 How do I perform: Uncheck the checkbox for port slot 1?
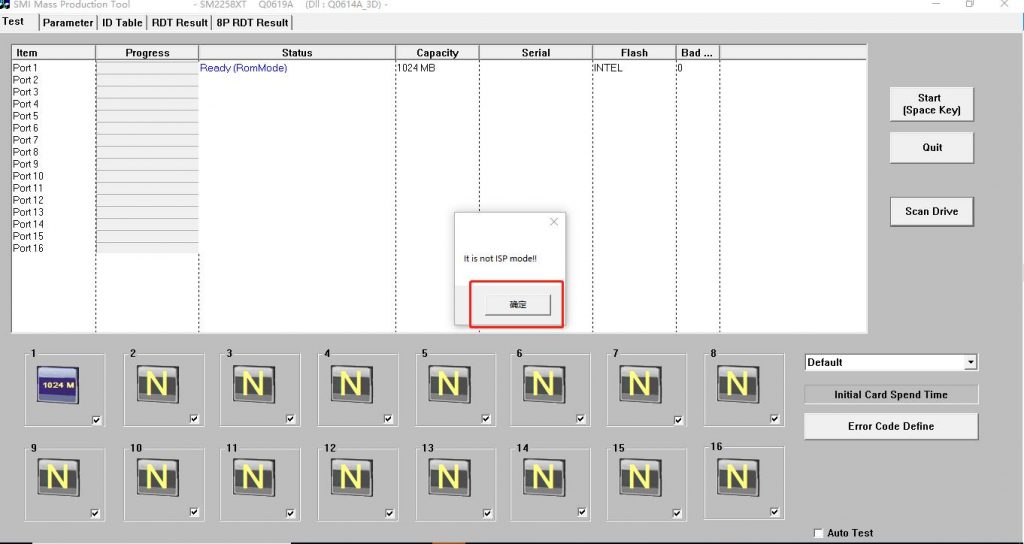pyautogui.click(x=96, y=420)
